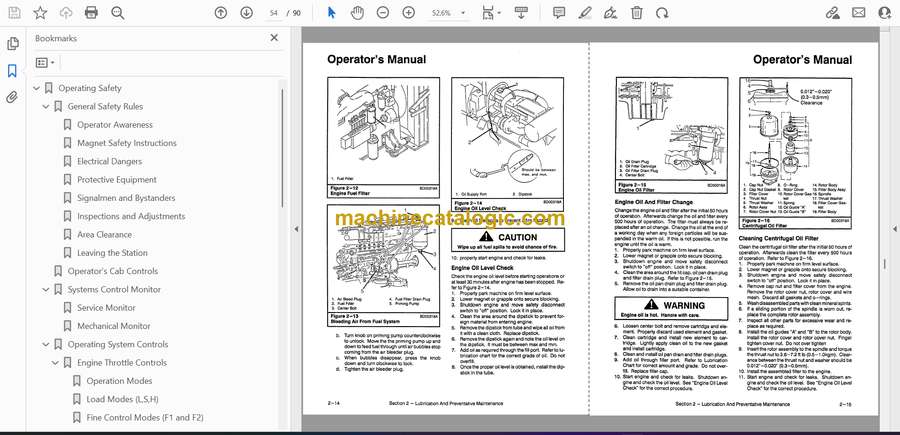Open the account profile icon
The height and width of the screenshot is (435, 900).
pyautogui.click(x=885, y=13)
